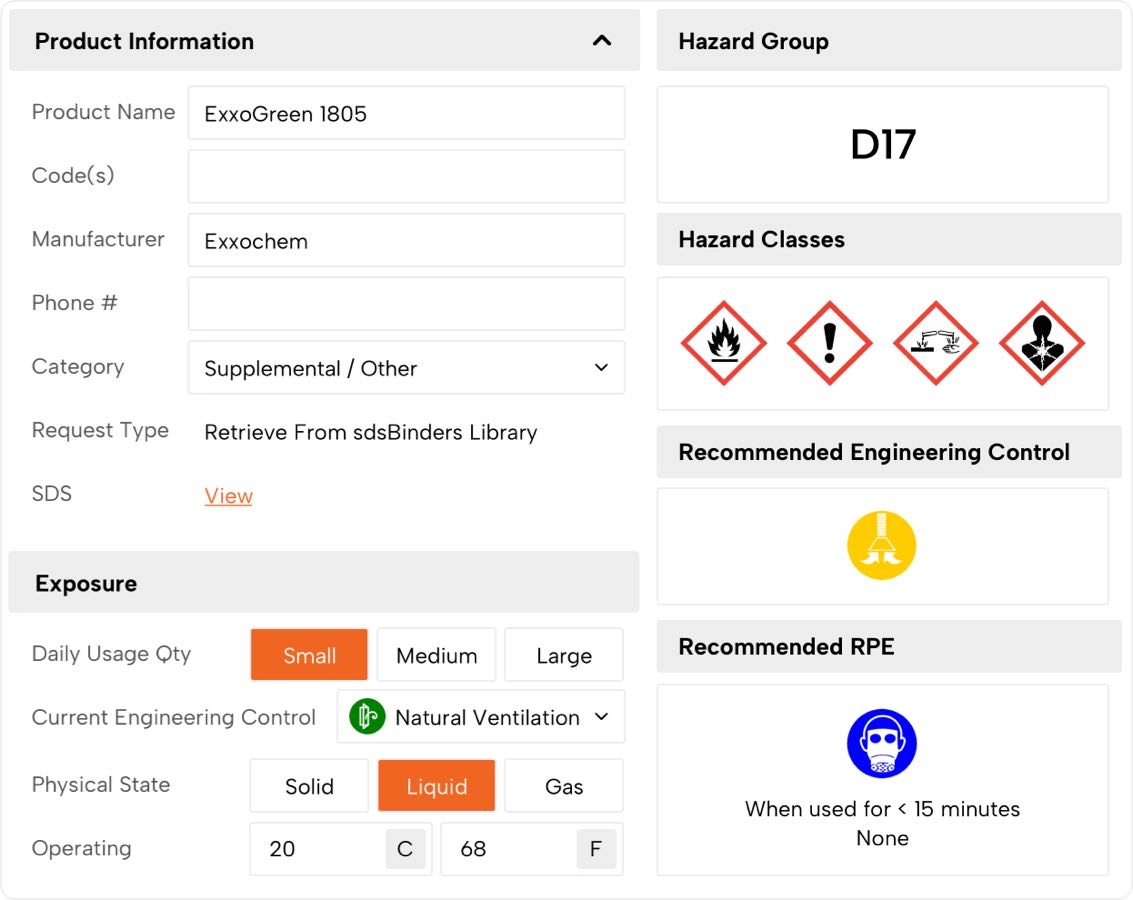
Task: Collapse the Product Information section
Action: coord(602,40)
